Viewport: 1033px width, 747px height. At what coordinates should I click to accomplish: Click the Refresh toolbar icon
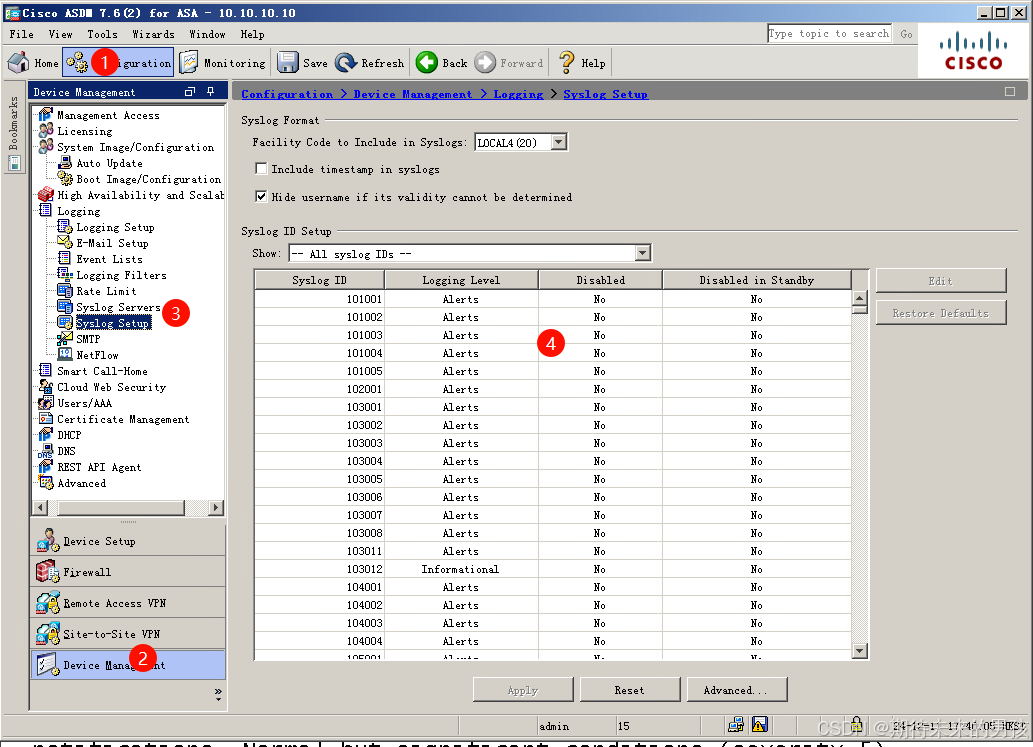pyautogui.click(x=346, y=63)
